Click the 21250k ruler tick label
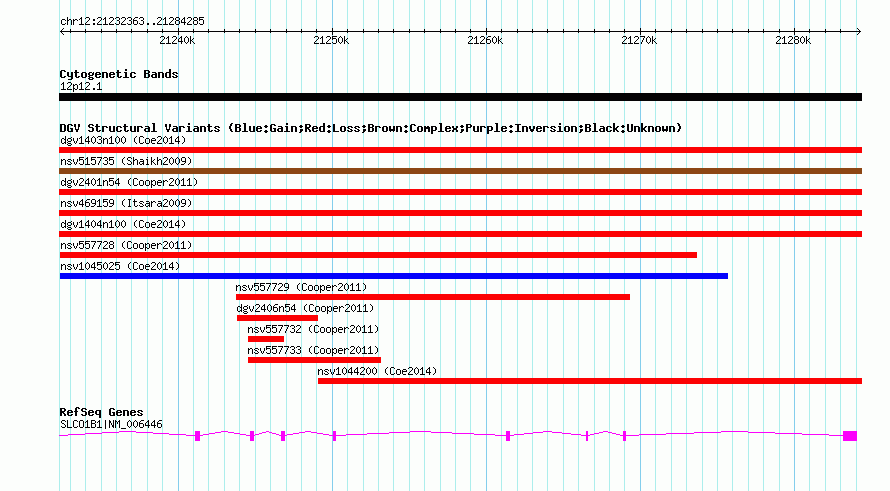The width and height of the screenshot is (890, 491). 331,40
